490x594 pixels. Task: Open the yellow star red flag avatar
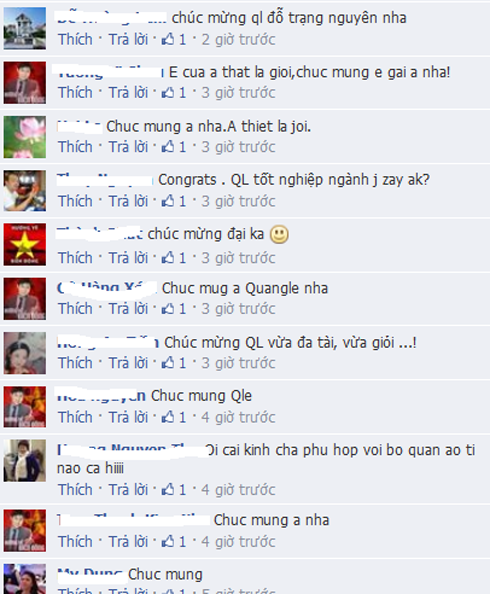25,244
